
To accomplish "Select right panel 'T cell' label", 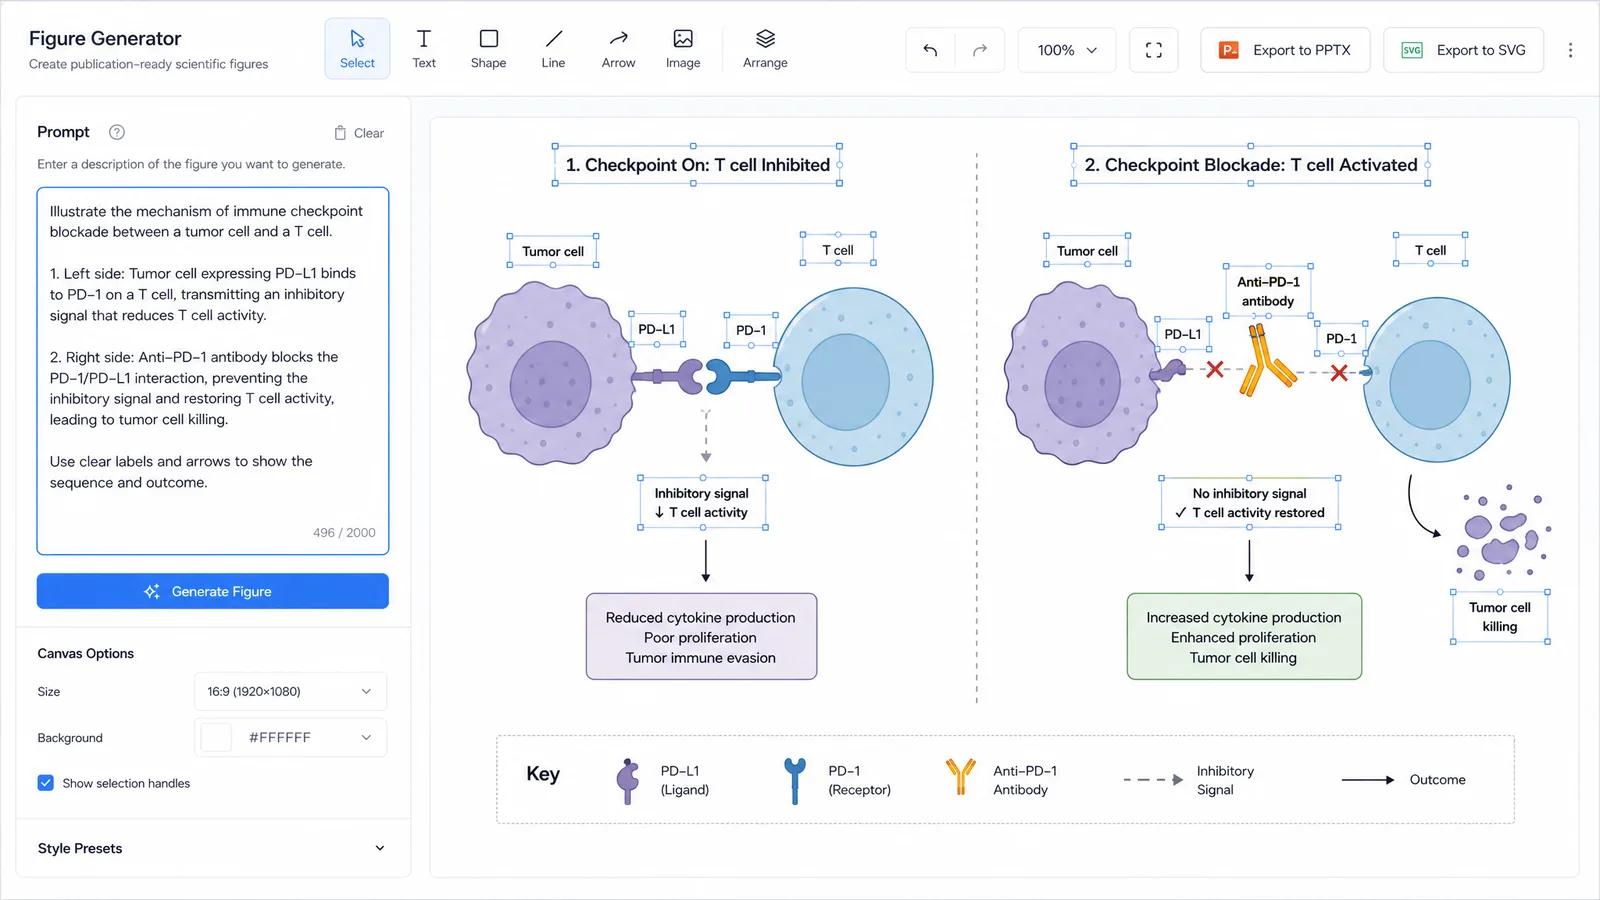I will (x=1430, y=250).
